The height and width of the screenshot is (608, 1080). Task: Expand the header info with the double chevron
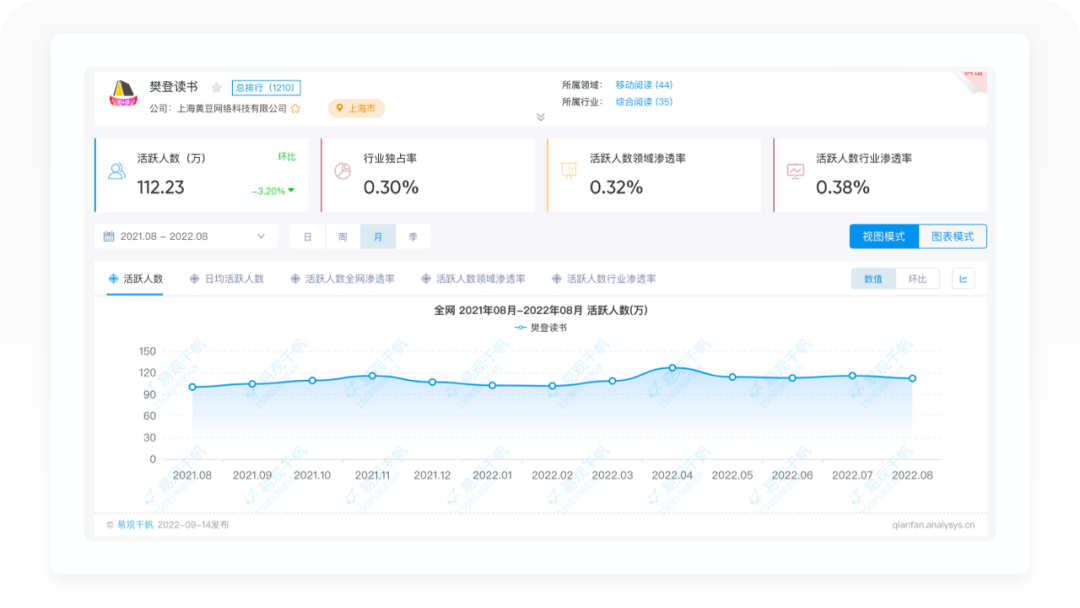click(541, 117)
